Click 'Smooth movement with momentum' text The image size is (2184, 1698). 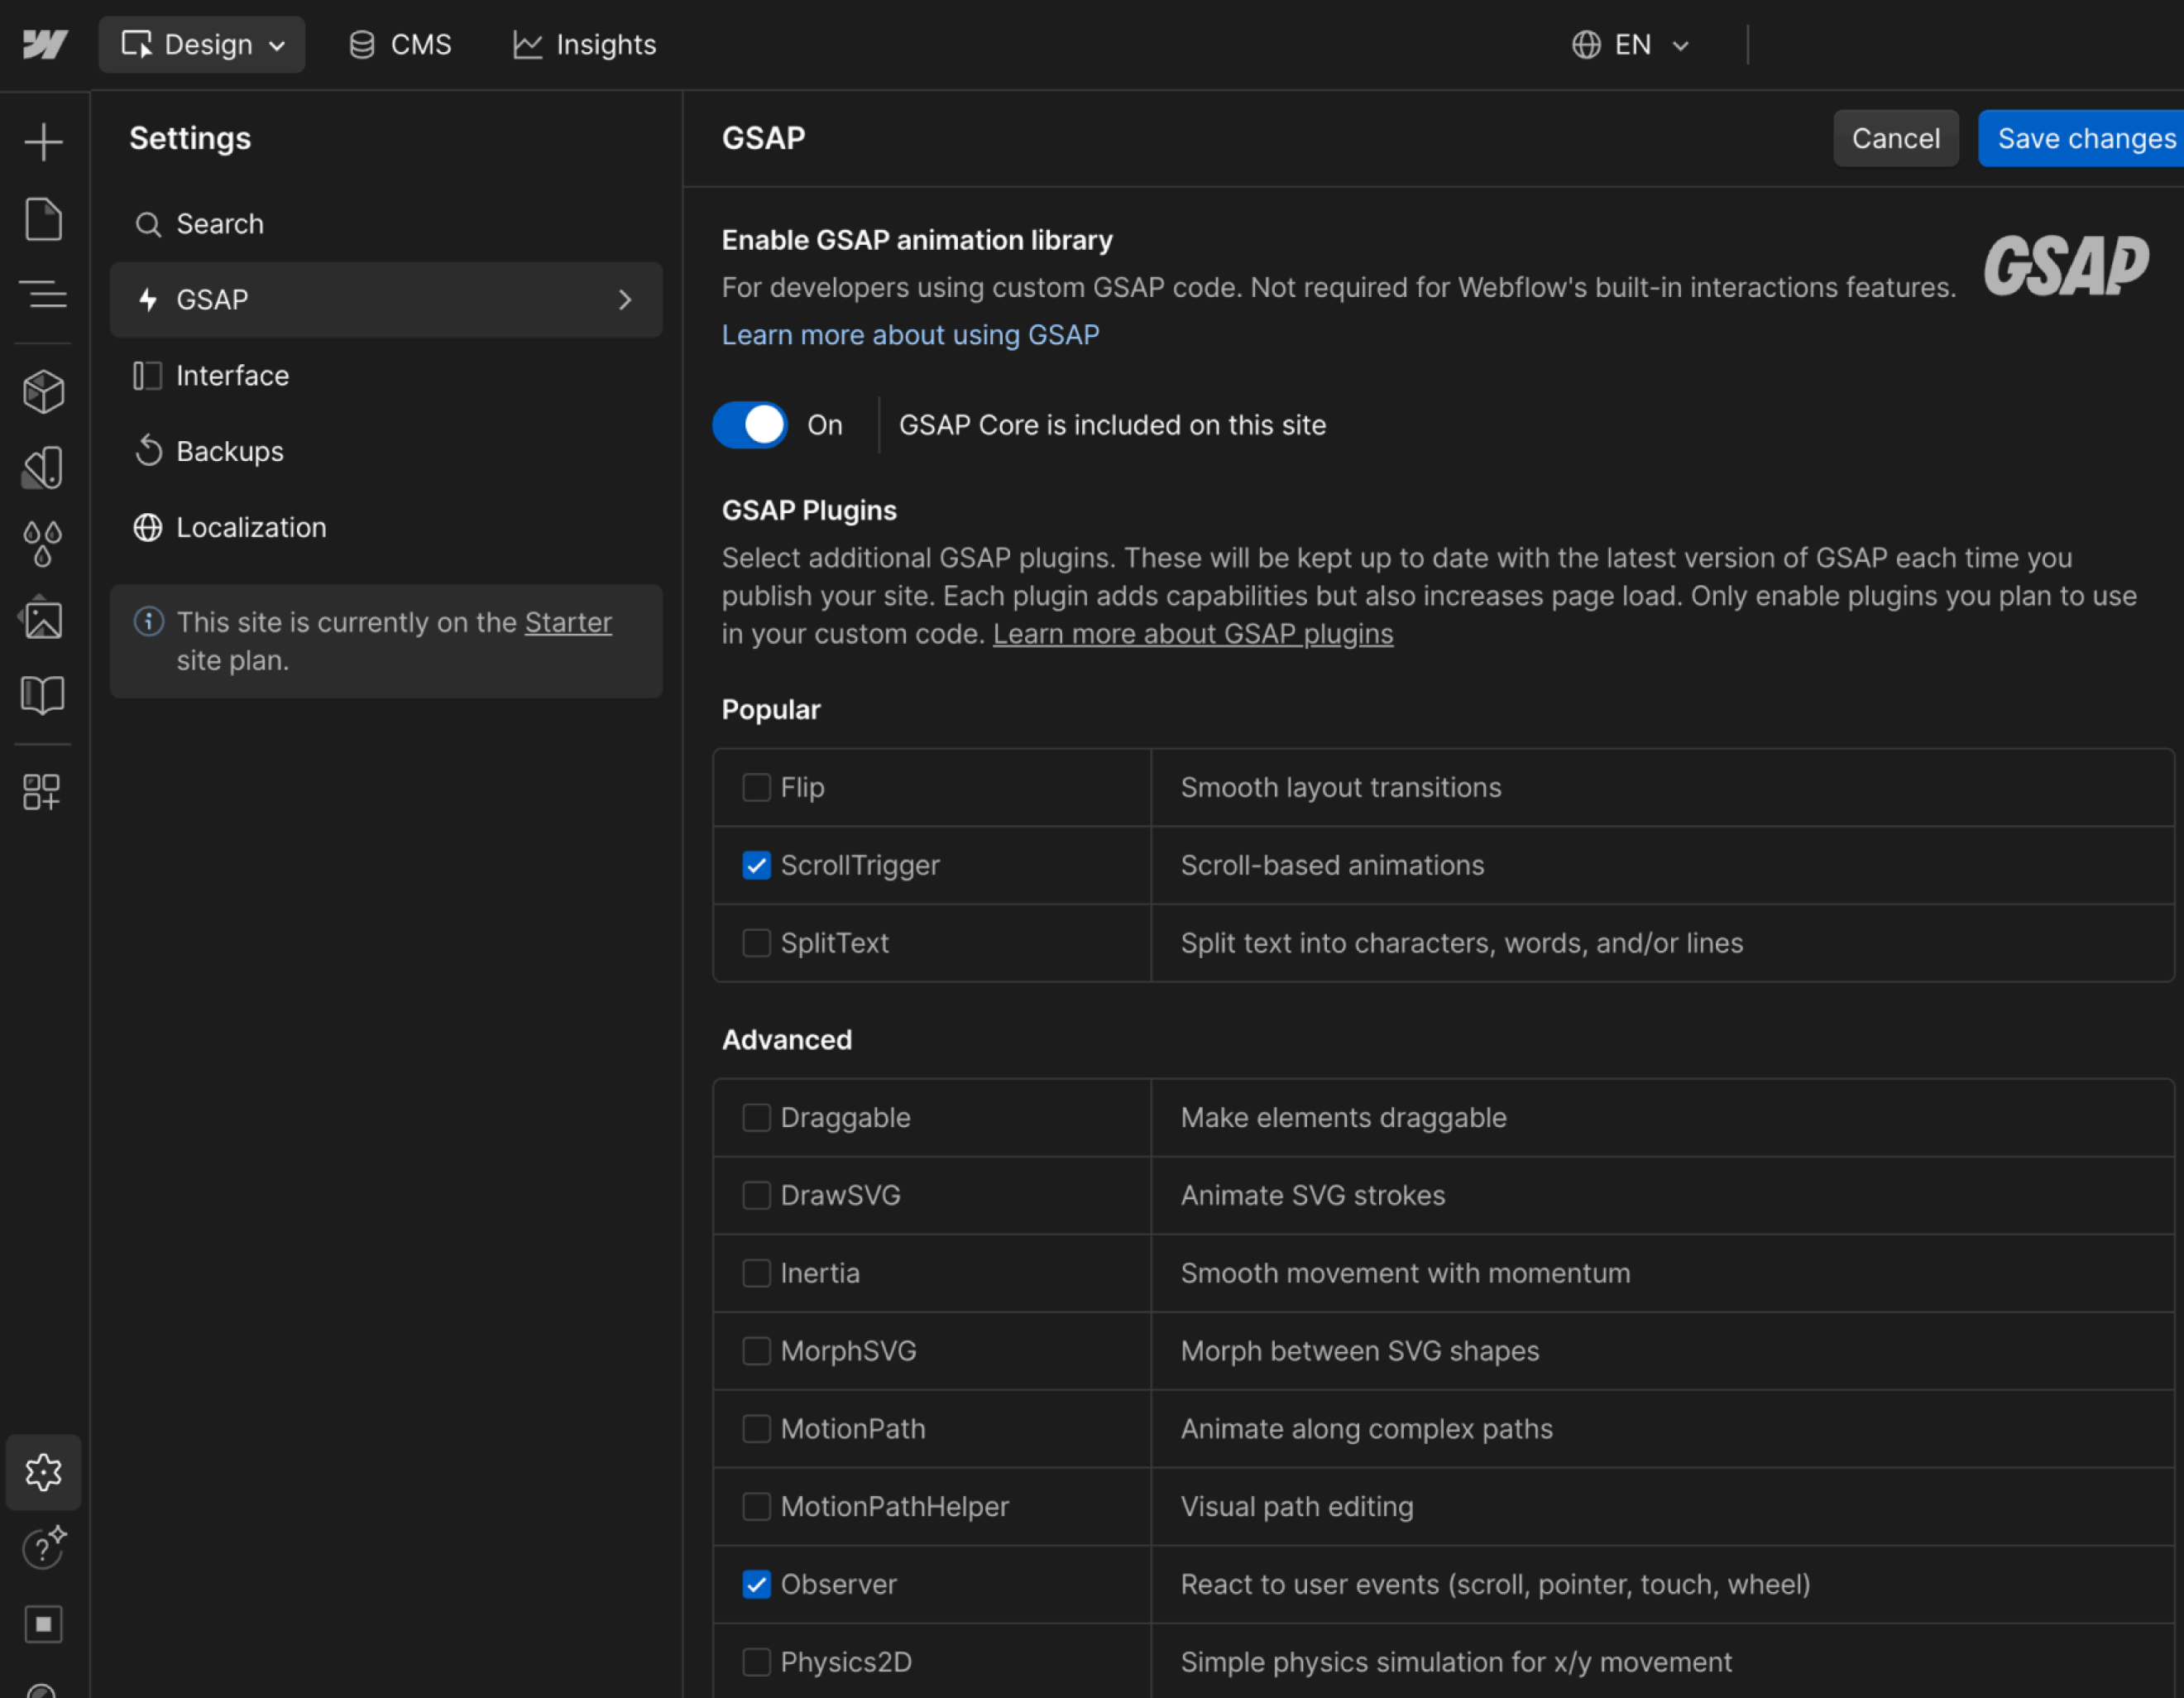click(x=1405, y=1273)
